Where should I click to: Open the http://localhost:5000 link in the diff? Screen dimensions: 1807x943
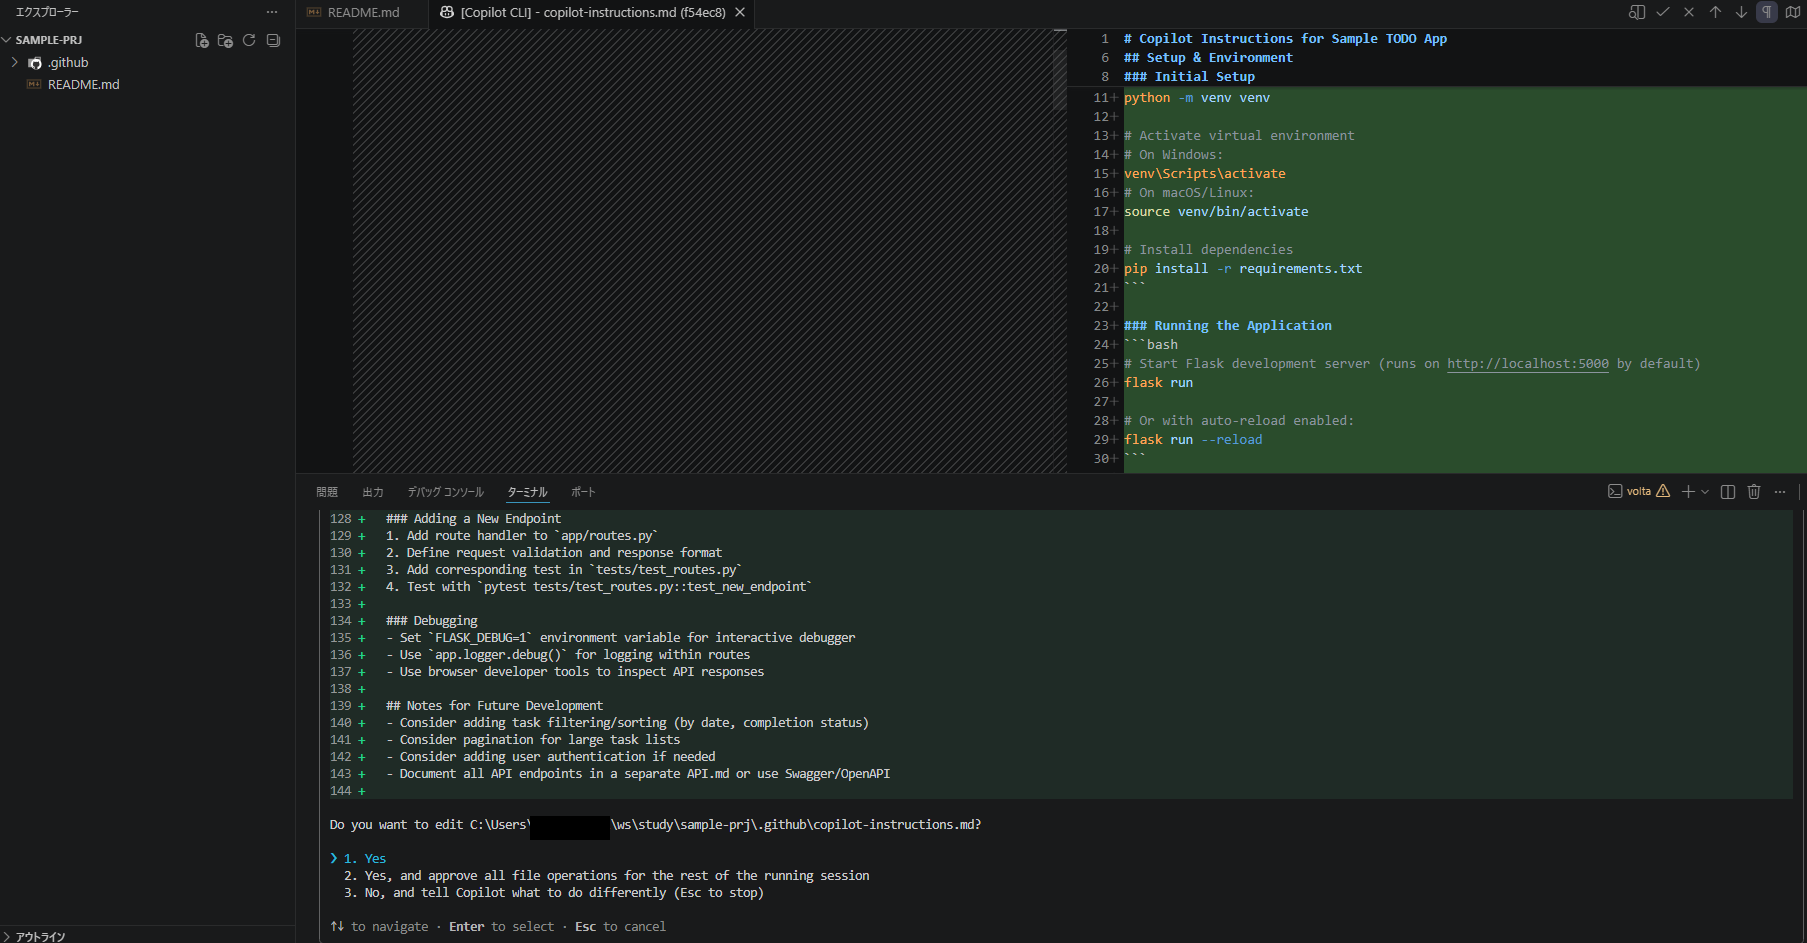1528,364
